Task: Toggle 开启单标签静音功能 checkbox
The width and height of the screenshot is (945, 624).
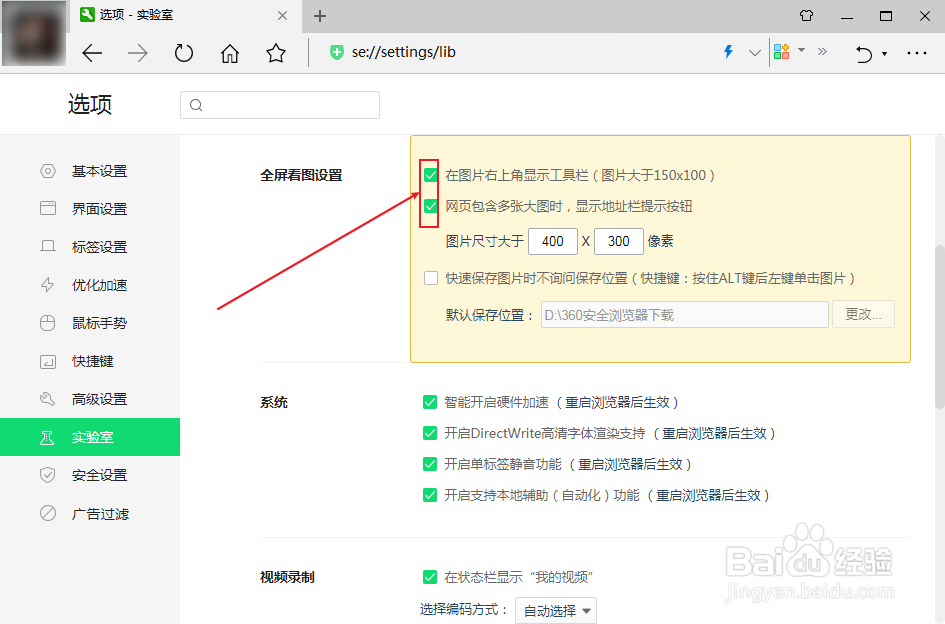Action: pos(430,464)
